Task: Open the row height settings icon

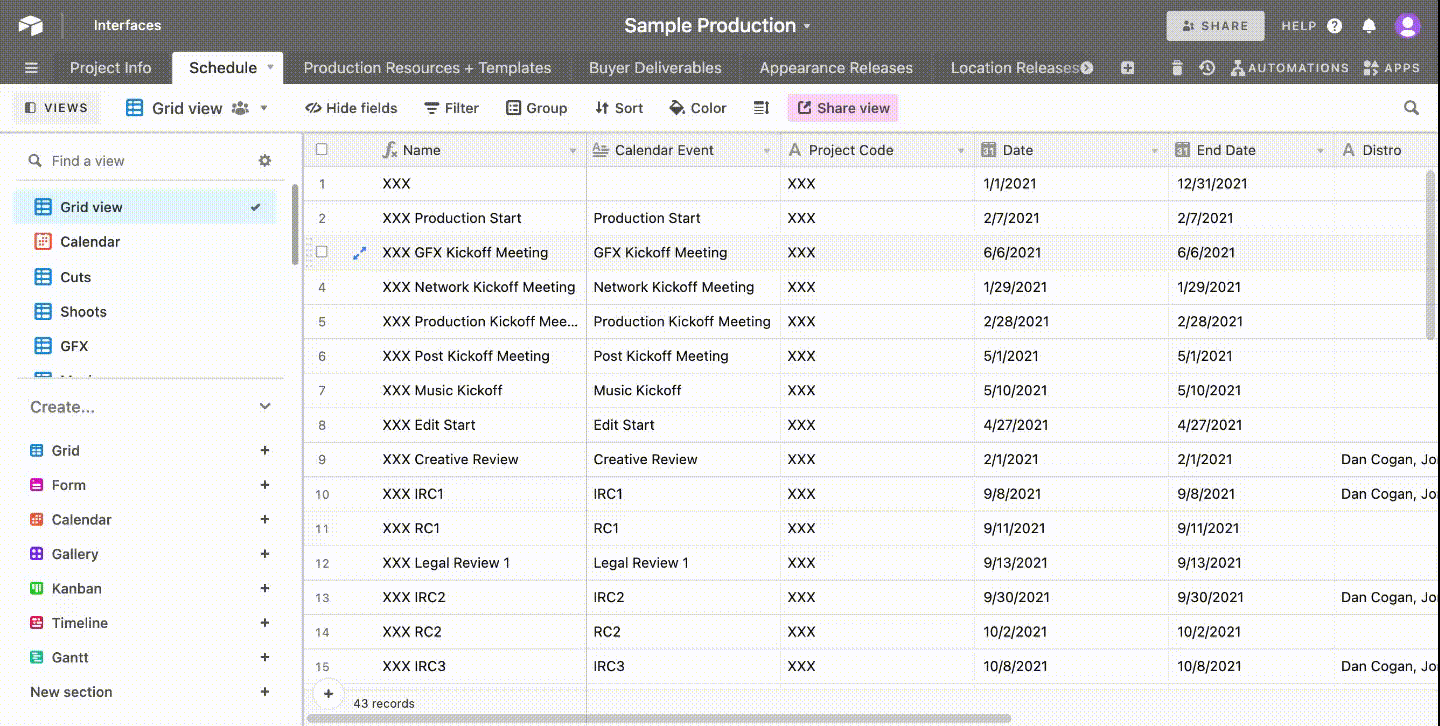Action: tap(761, 107)
